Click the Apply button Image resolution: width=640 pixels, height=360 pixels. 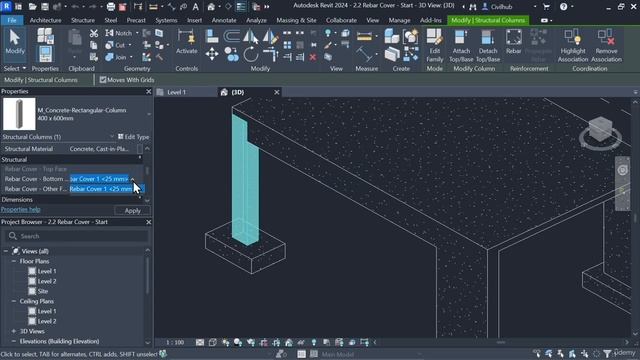[132, 211]
